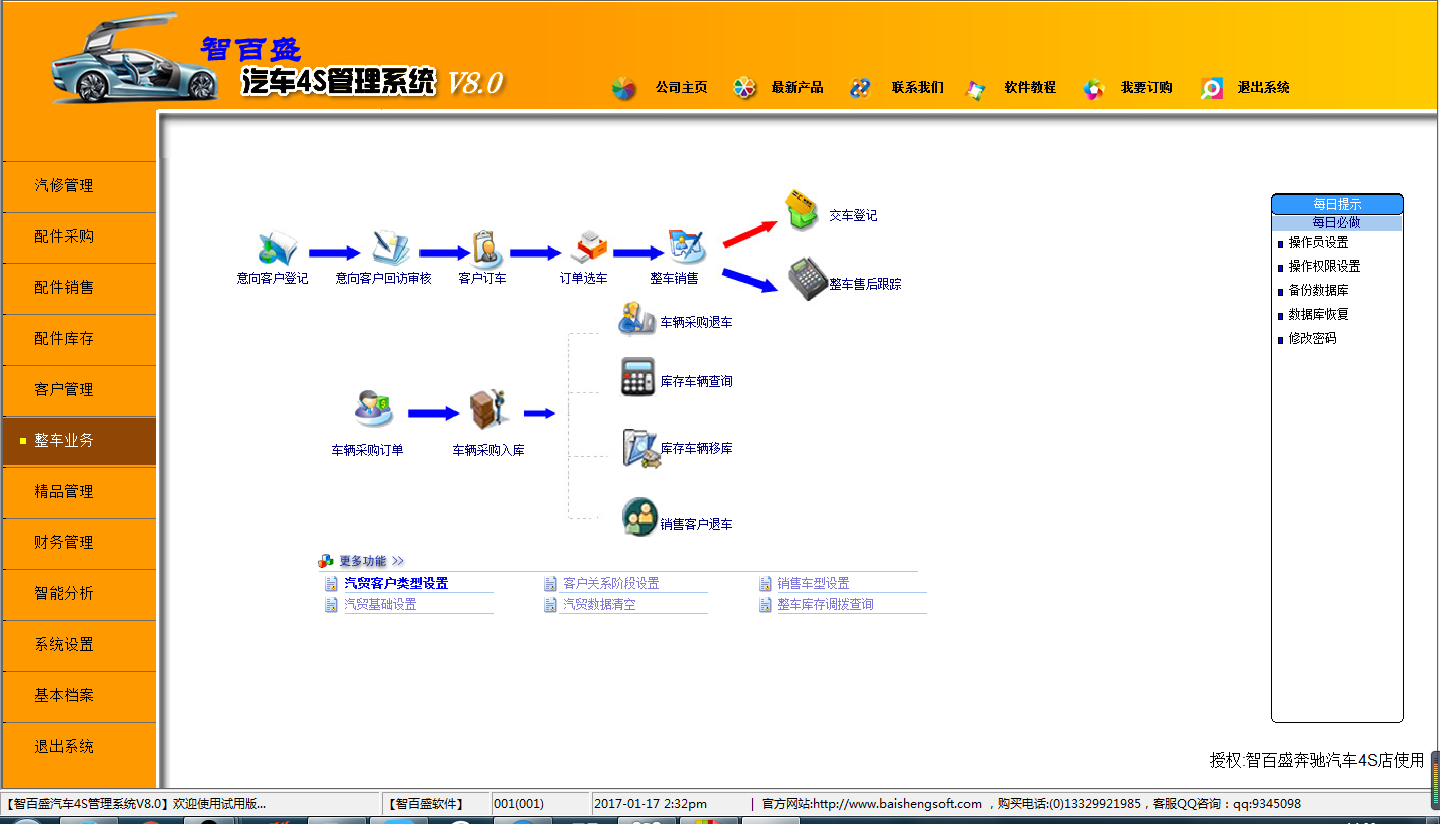Click the 公司主页 text link
The image size is (1440, 826).
[x=682, y=88]
